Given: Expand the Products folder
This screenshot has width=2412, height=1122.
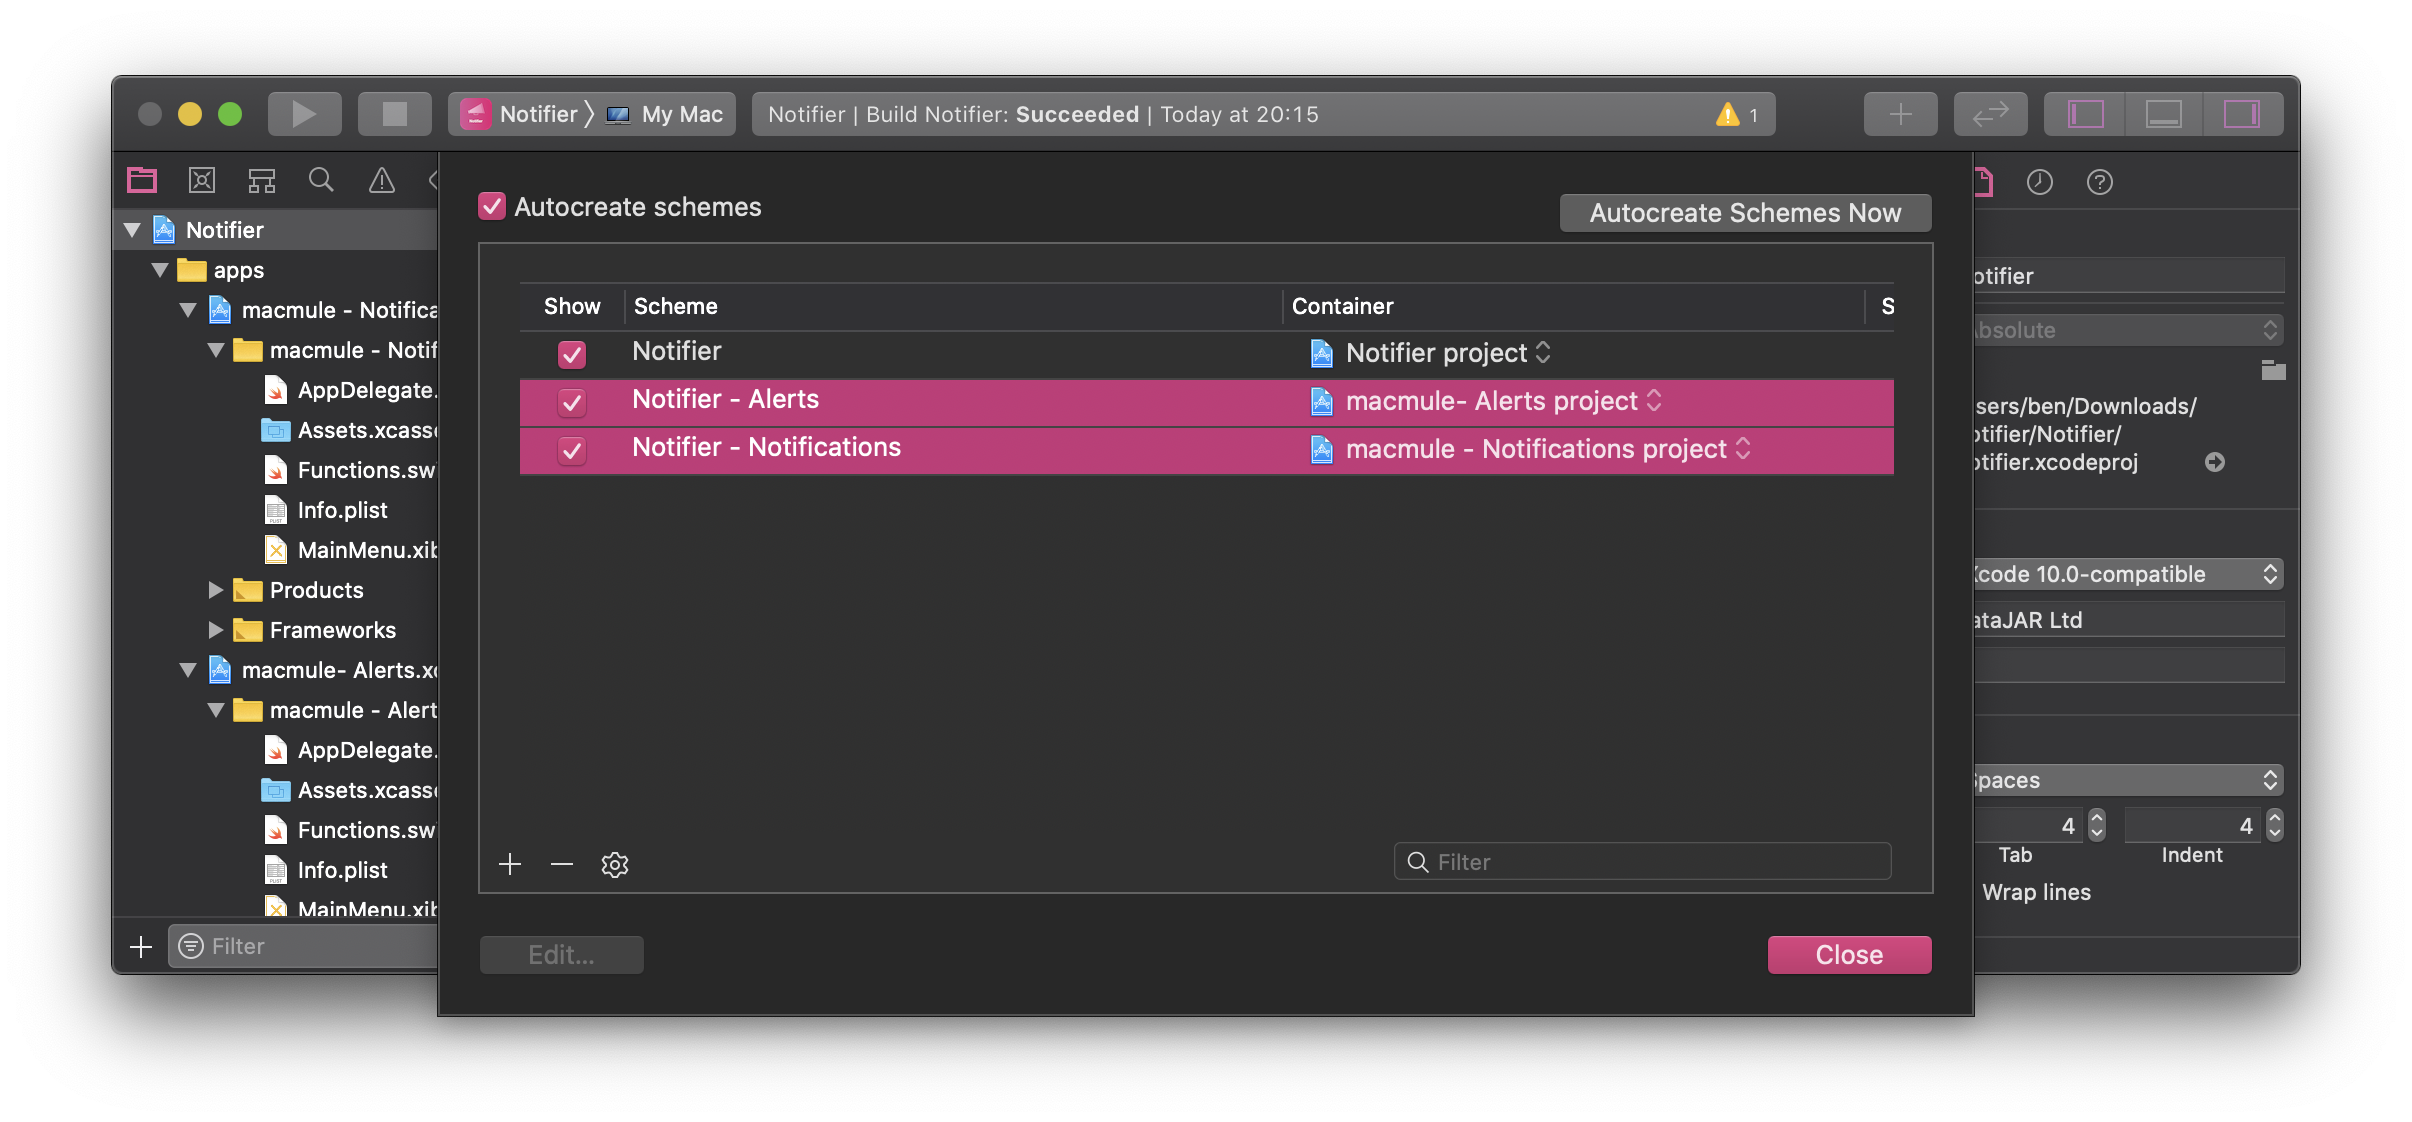Looking at the screenshot, I should (x=216, y=590).
